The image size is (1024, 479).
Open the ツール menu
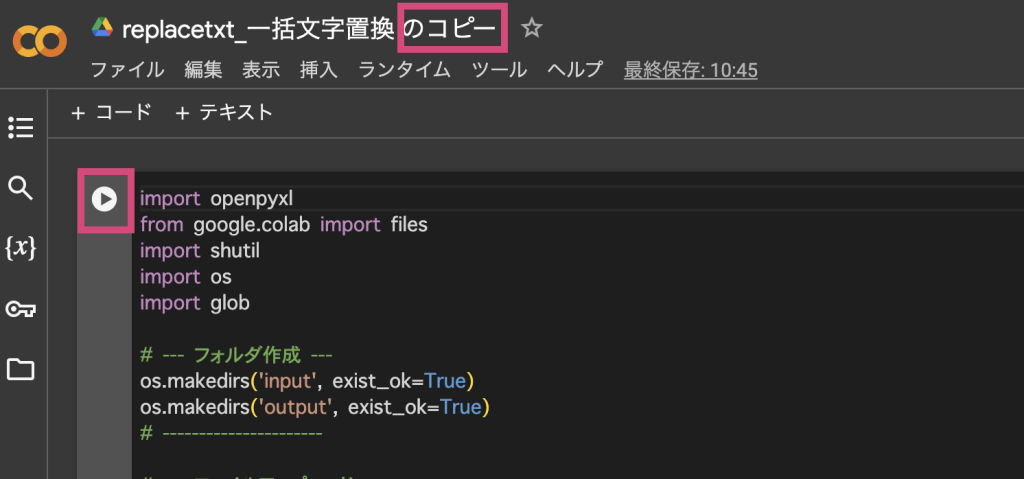coord(497,70)
